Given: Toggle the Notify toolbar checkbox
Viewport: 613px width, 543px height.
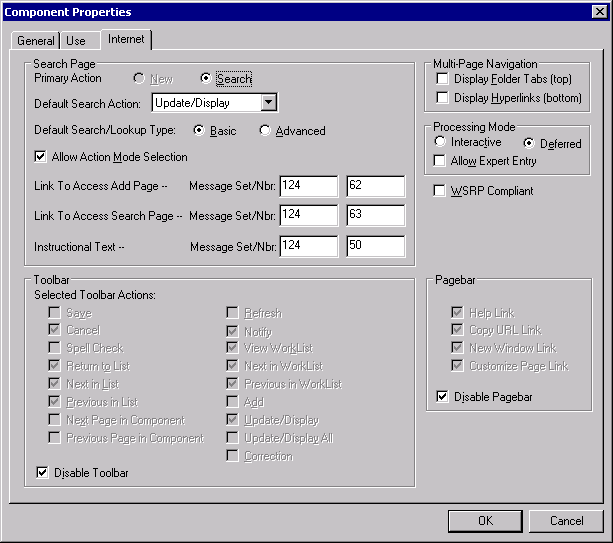Looking at the screenshot, I should pyautogui.click(x=232, y=332).
